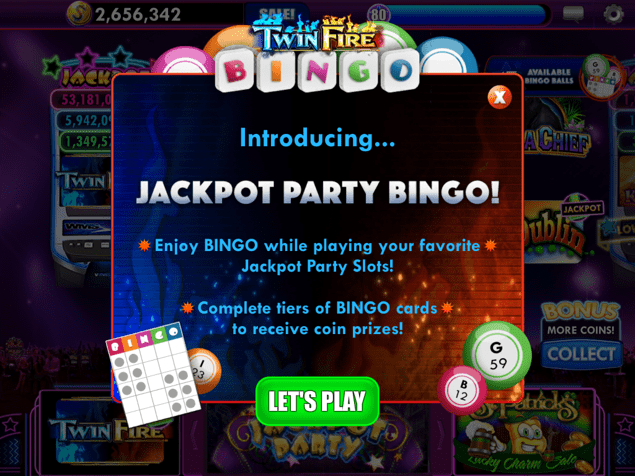
Task: Open the Jackpot Party slot thumbnail
Action: (318, 442)
